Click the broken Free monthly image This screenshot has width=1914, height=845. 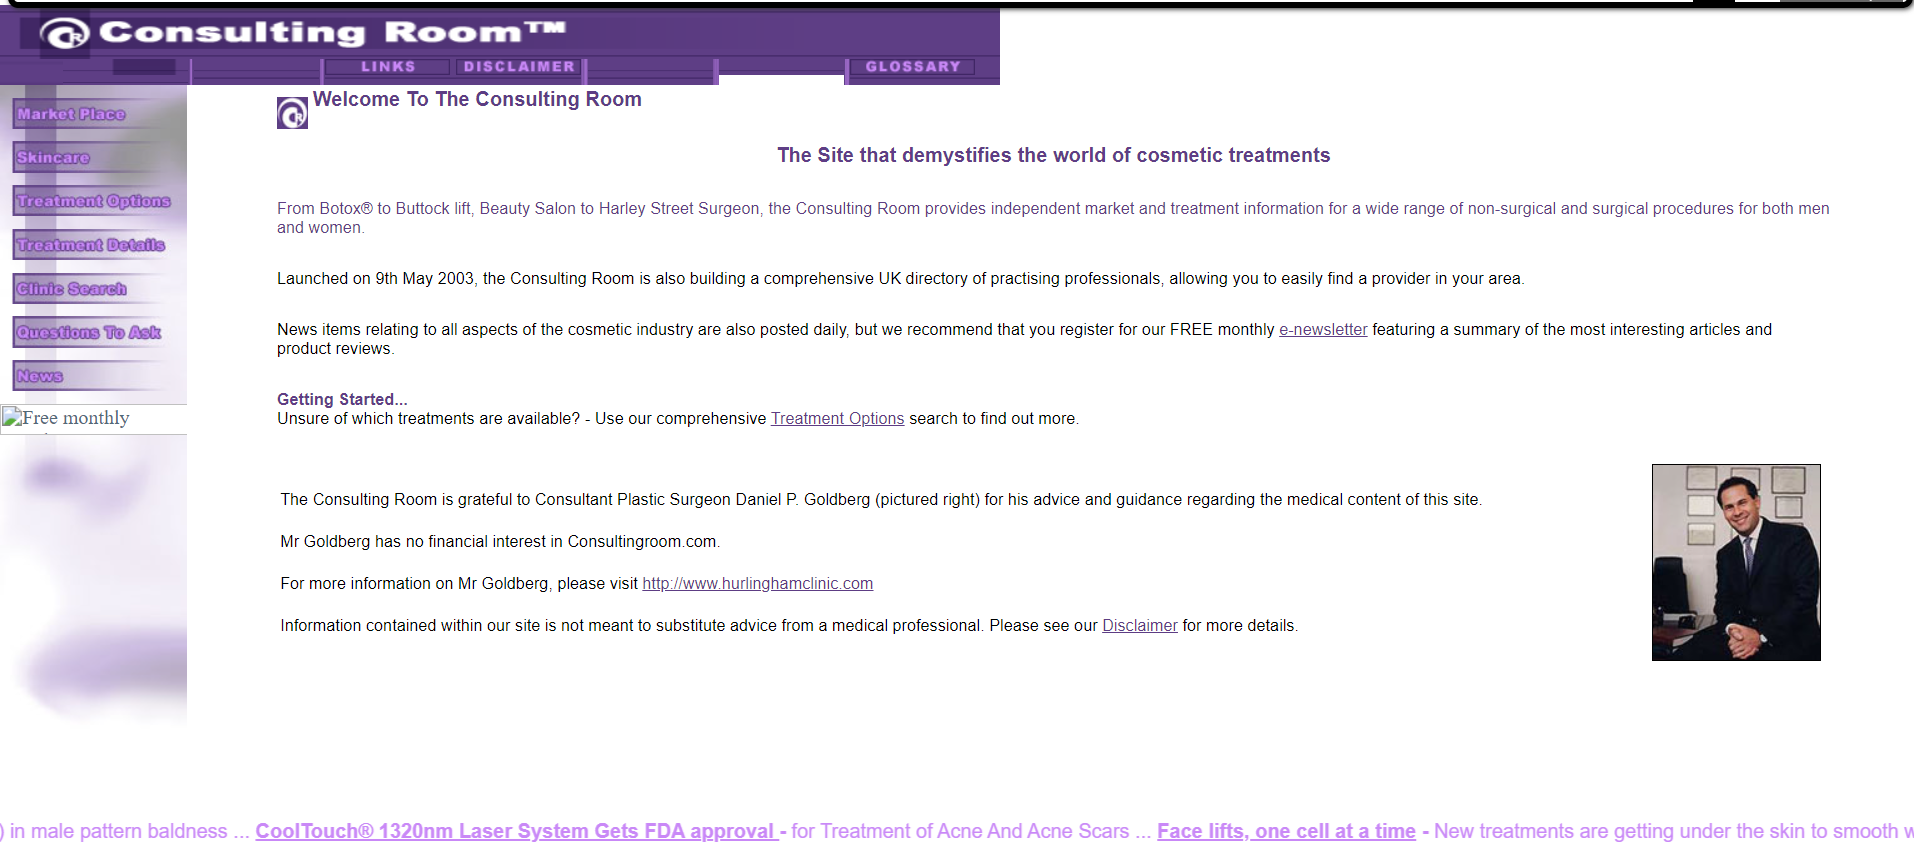pyautogui.click(x=93, y=419)
